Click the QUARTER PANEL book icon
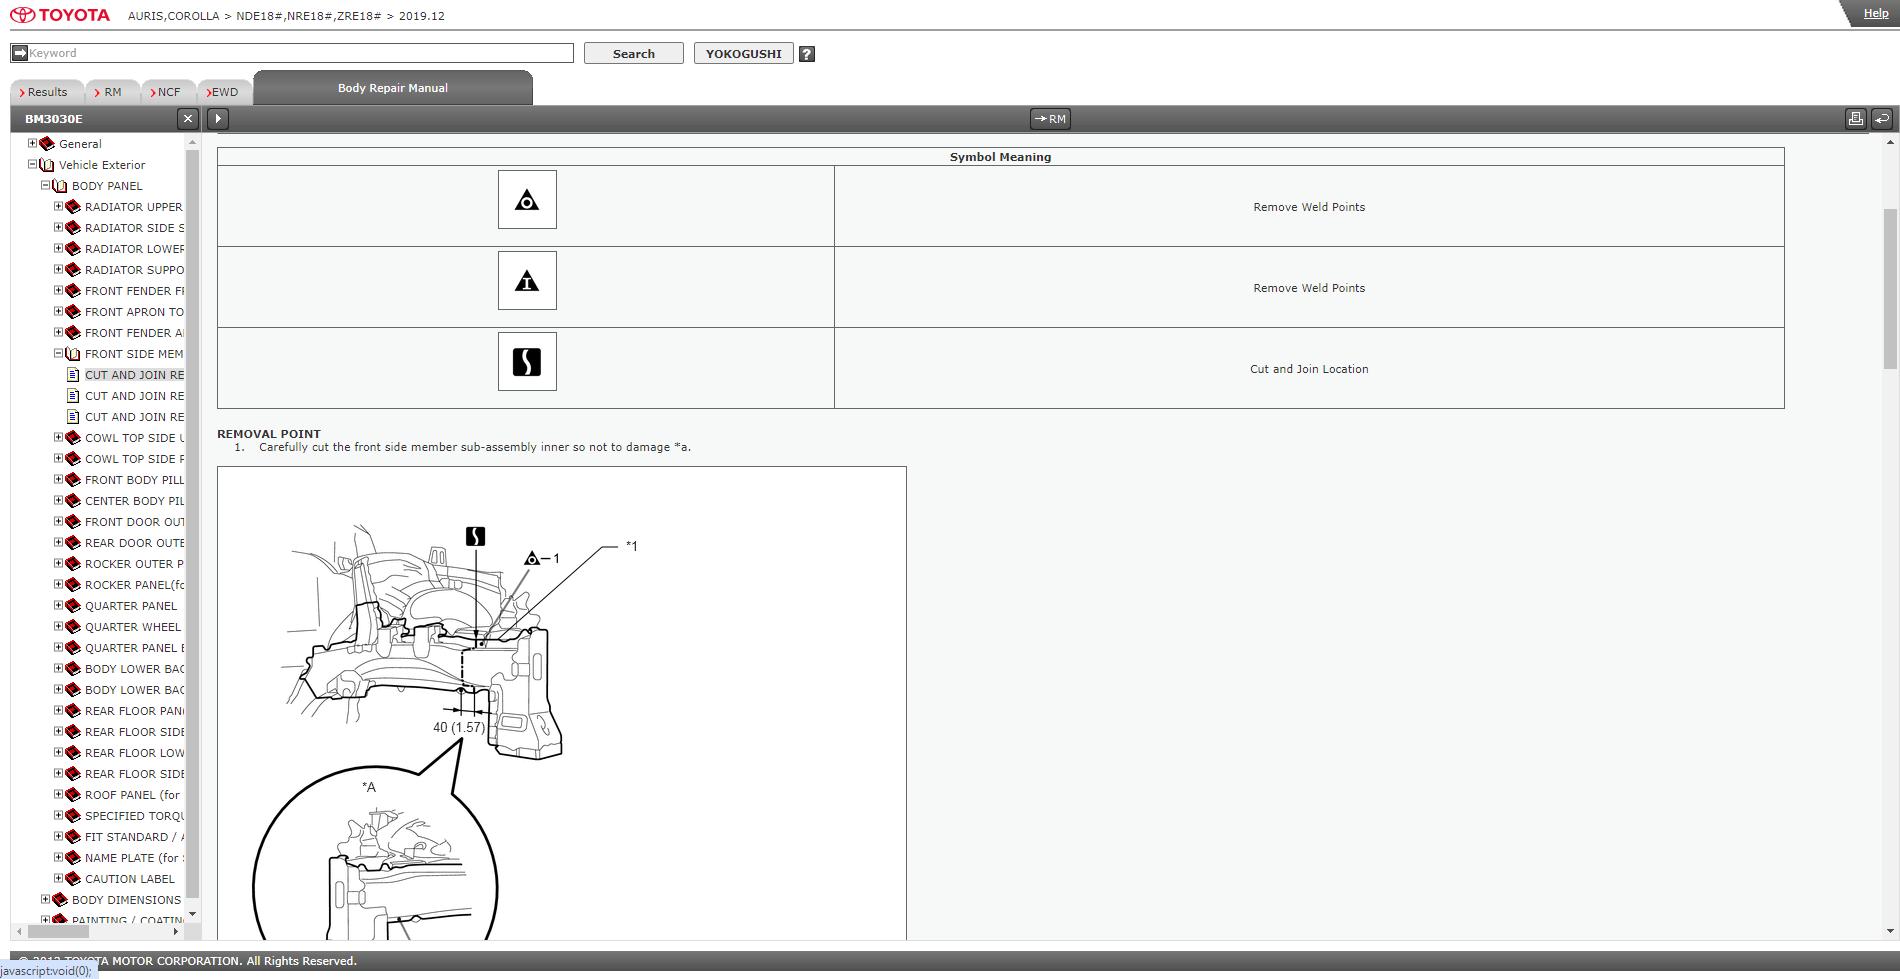Viewport: 1900px width, 979px height. pyautogui.click(x=73, y=606)
